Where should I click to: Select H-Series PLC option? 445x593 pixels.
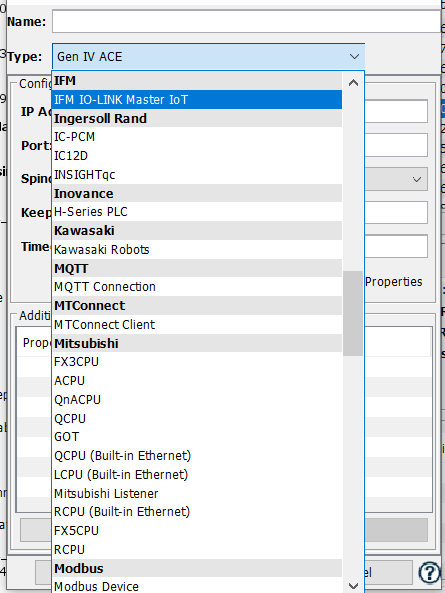[197, 212]
